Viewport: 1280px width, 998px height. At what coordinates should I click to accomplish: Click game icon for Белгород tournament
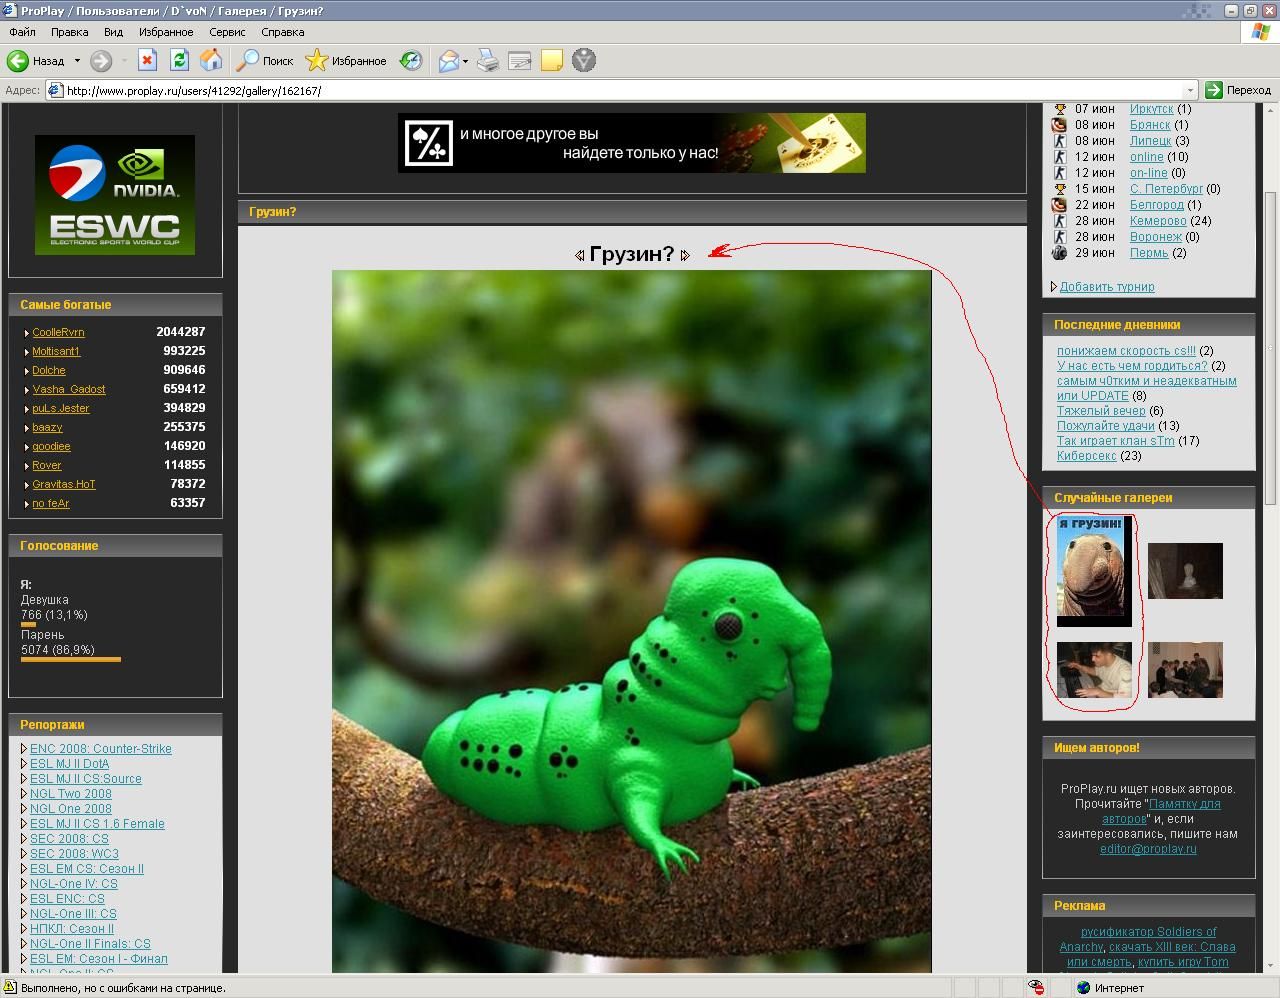1060,205
